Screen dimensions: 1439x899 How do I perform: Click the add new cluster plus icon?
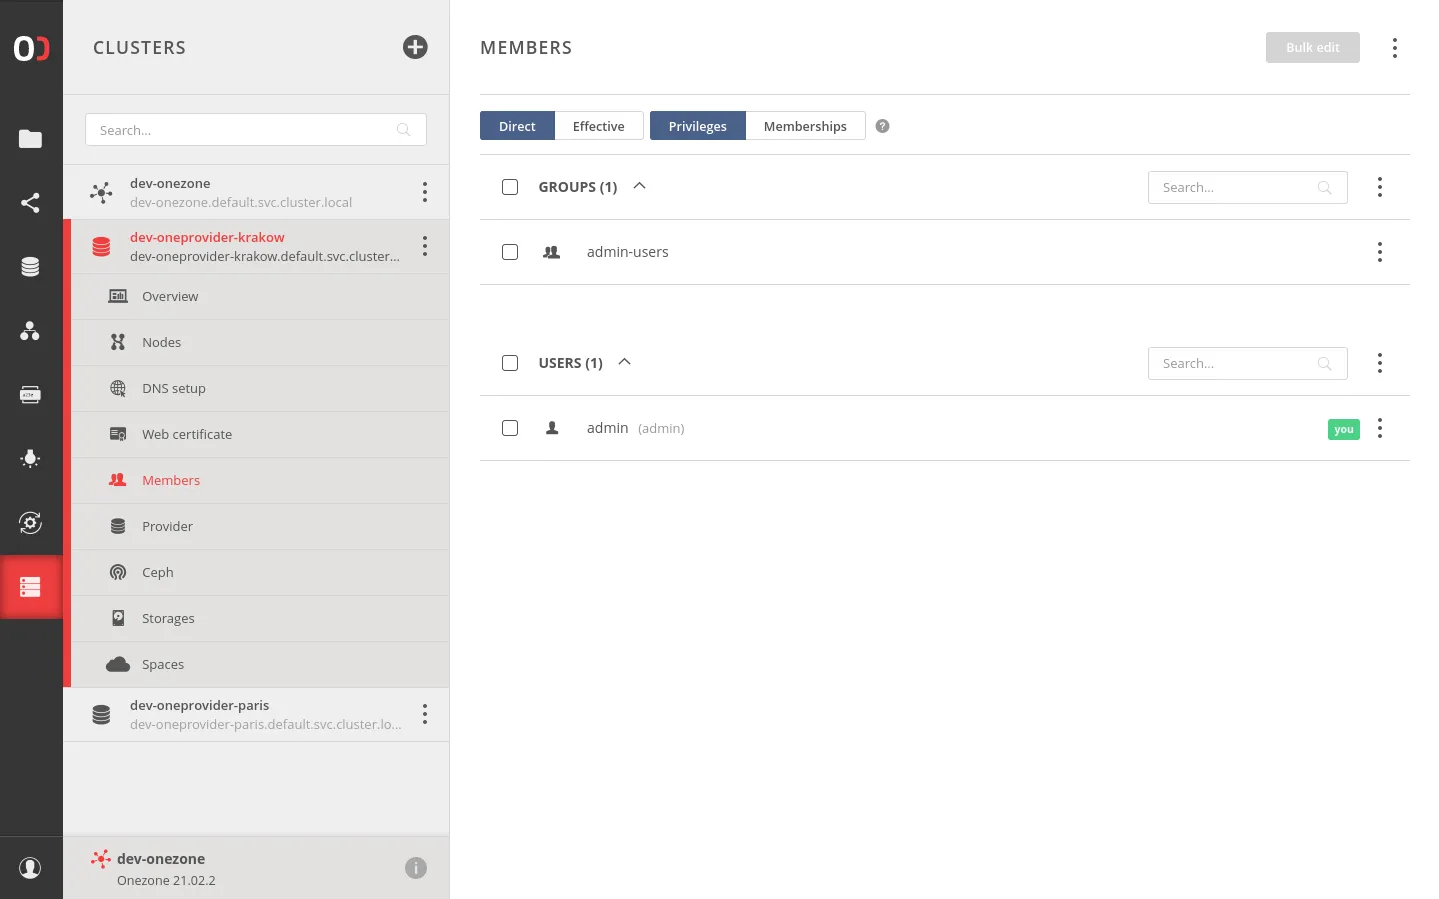coord(415,47)
